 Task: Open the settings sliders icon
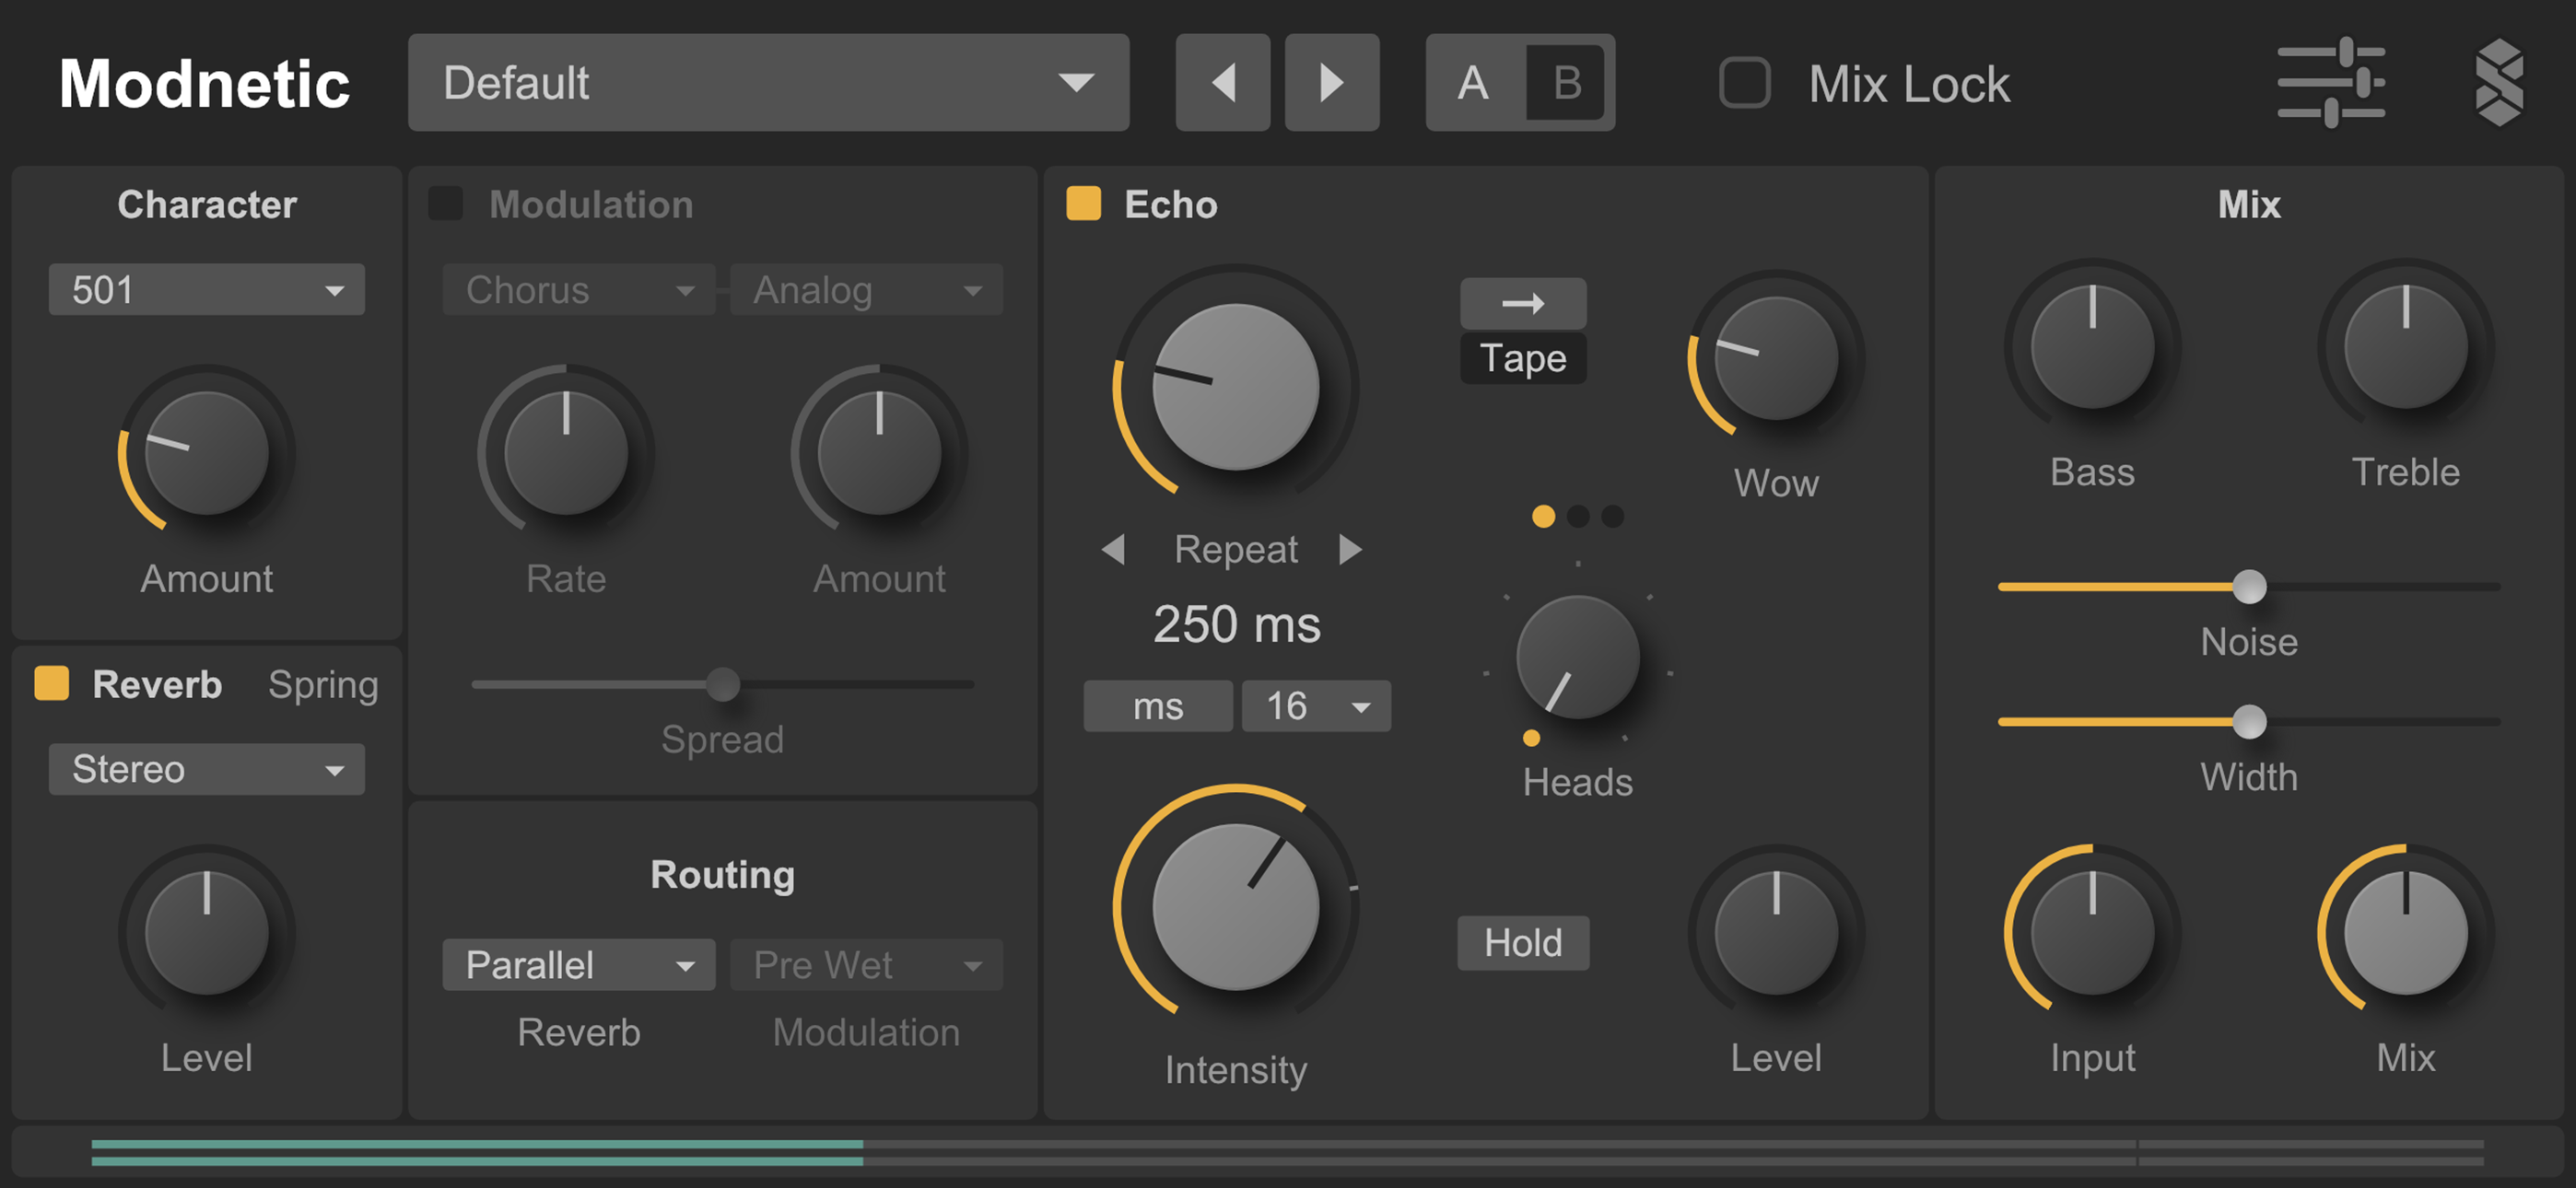point(2330,82)
